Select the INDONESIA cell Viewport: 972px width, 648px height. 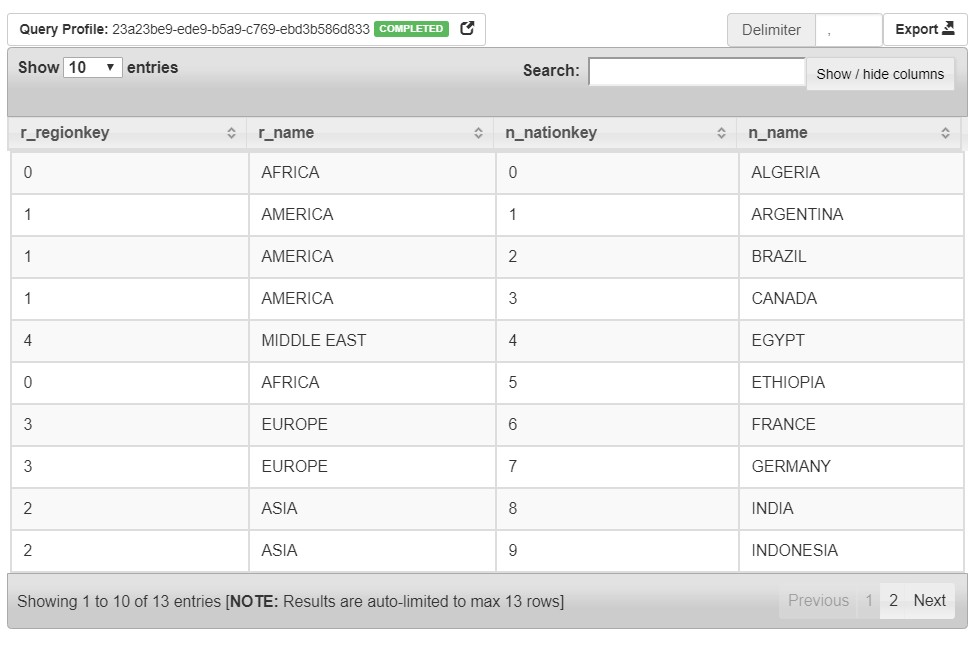[851, 551]
